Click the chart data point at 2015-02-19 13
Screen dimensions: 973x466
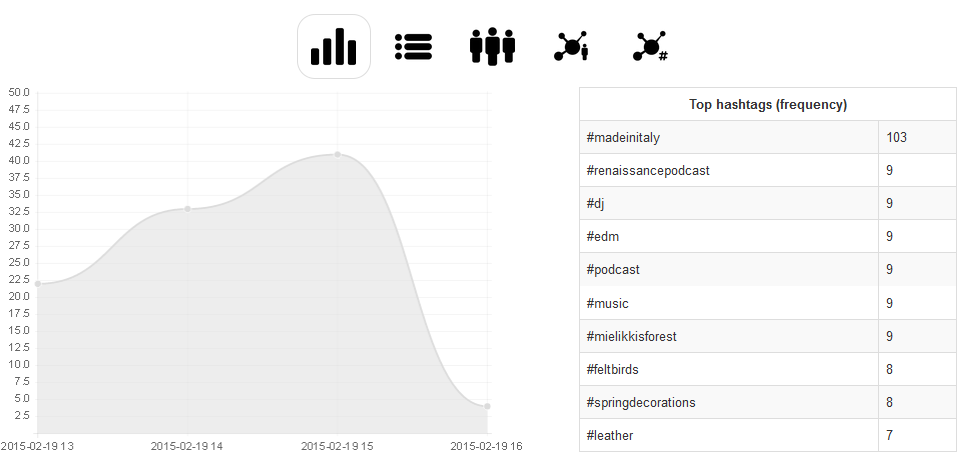click(x=38, y=284)
